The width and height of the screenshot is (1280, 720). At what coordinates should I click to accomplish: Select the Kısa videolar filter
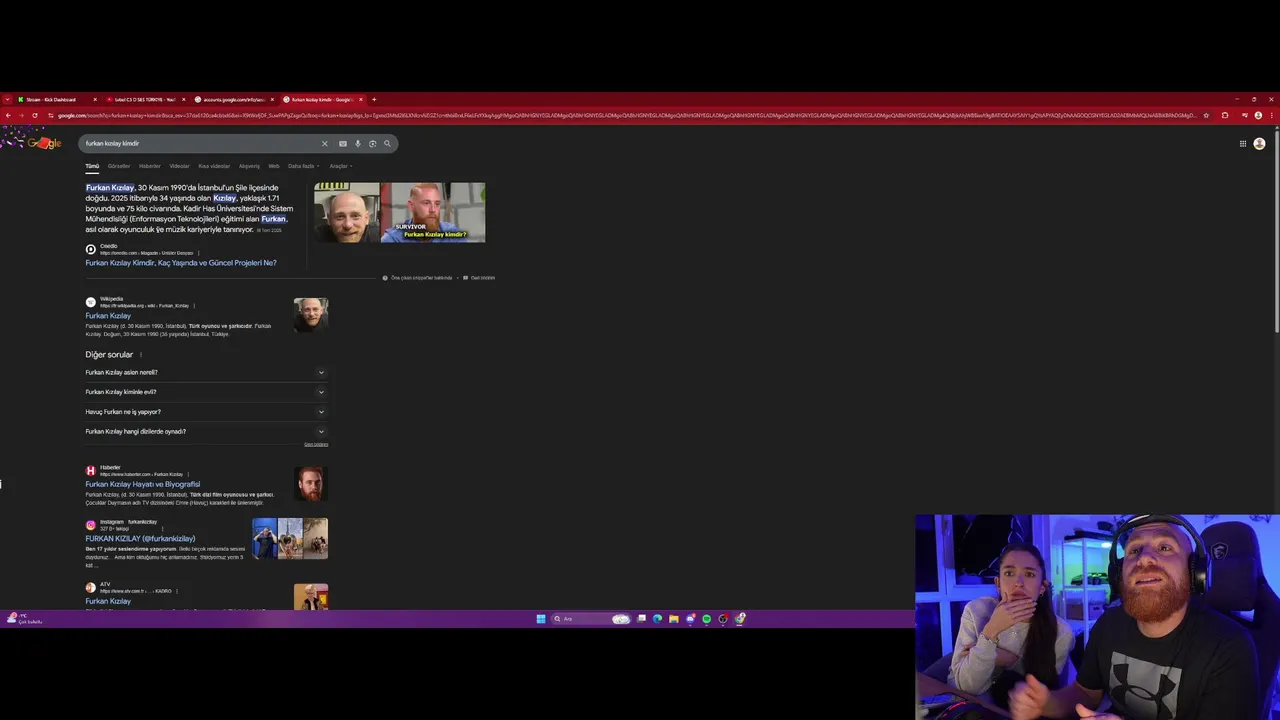pyautogui.click(x=214, y=166)
